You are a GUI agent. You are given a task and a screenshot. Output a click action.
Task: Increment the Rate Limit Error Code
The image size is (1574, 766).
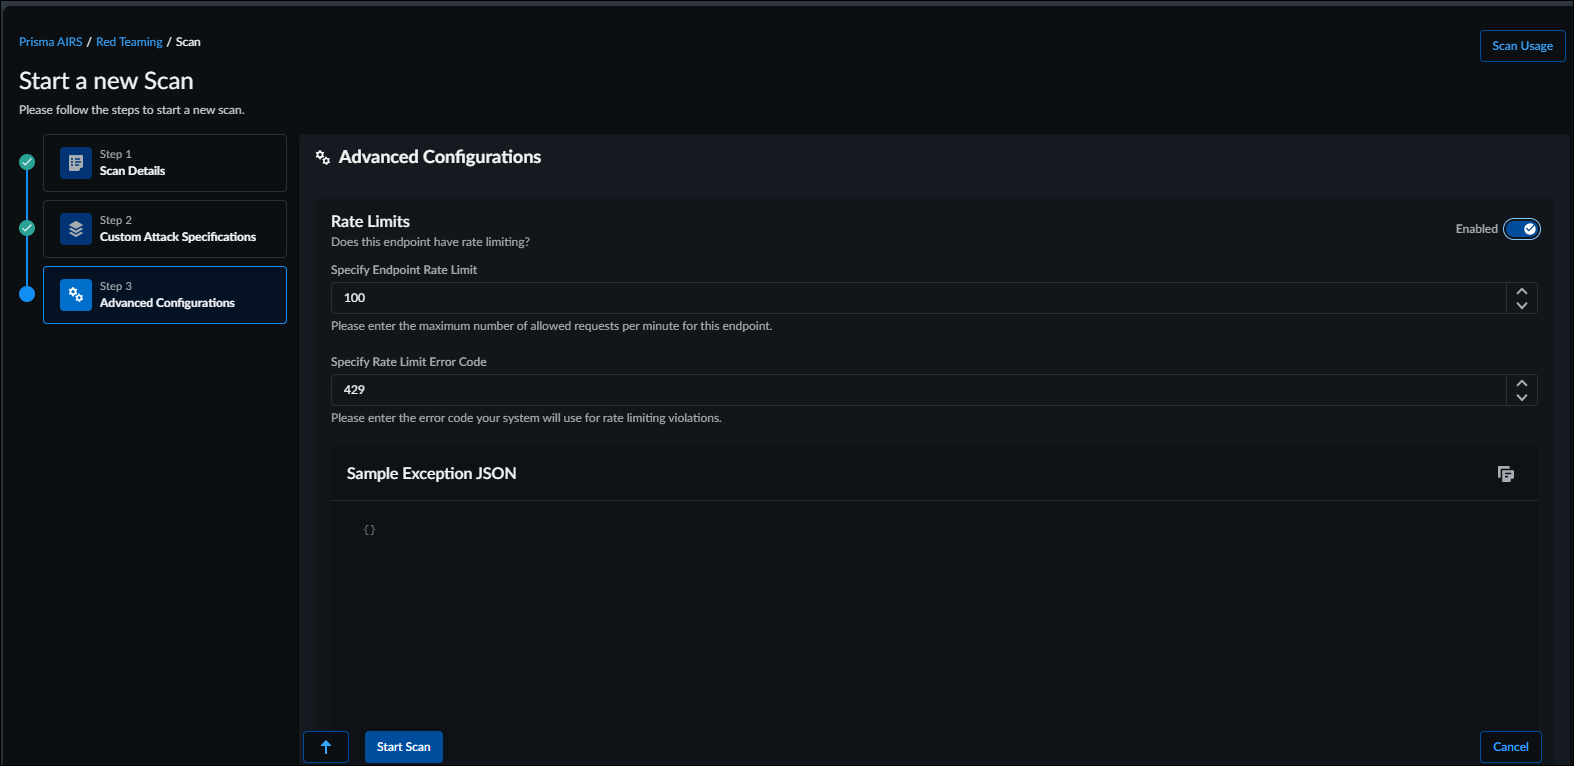(1522, 383)
